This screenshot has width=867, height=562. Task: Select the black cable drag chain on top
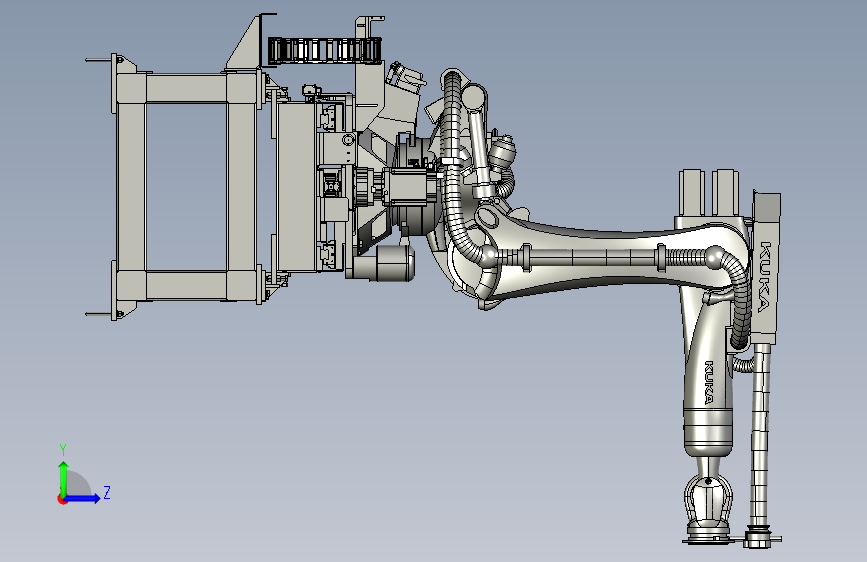(x=325, y=49)
